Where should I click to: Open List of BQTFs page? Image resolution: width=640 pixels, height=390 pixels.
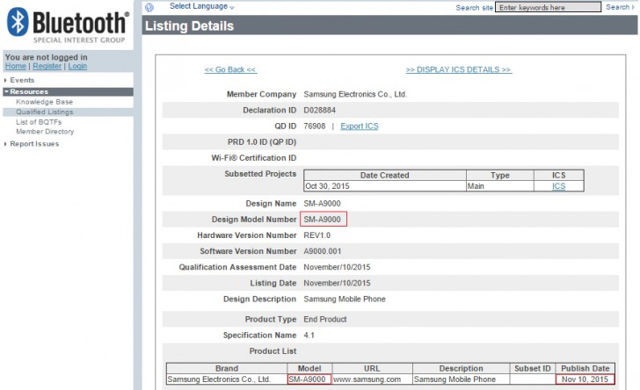pyautogui.click(x=39, y=122)
